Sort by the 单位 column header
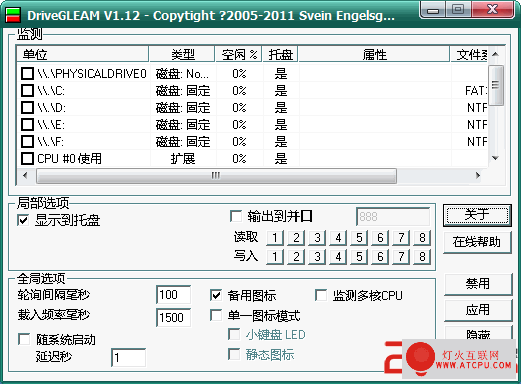Screen dimensions: 521x384 click(x=82, y=54)
